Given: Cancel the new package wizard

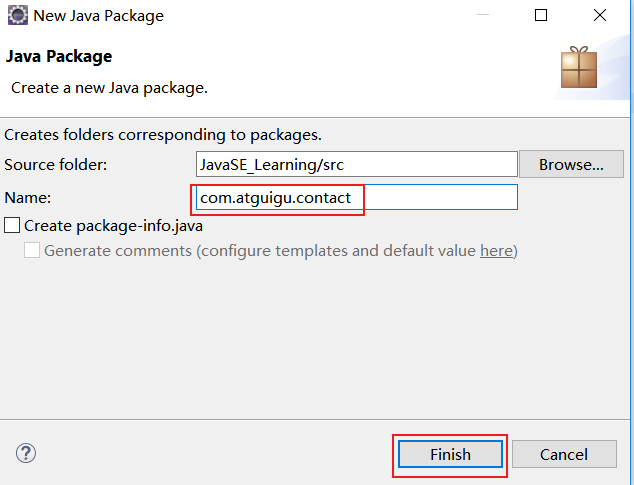Looking at the screenshot, I should 564,455.
